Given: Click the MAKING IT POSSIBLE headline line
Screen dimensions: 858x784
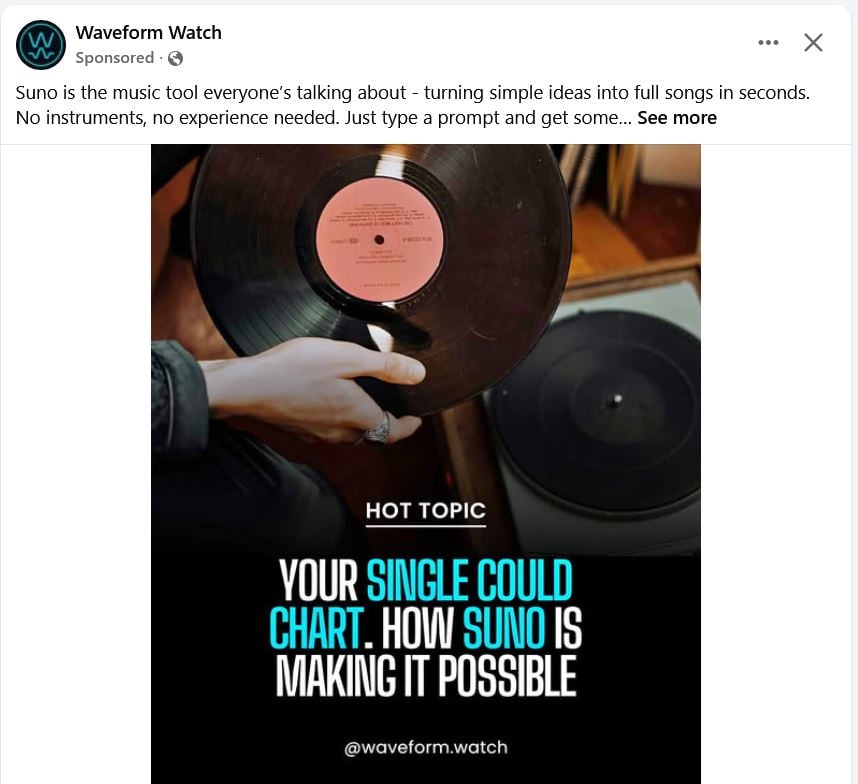Looking at the screenshot, I should pyautogui.click(x=426, y=676).
